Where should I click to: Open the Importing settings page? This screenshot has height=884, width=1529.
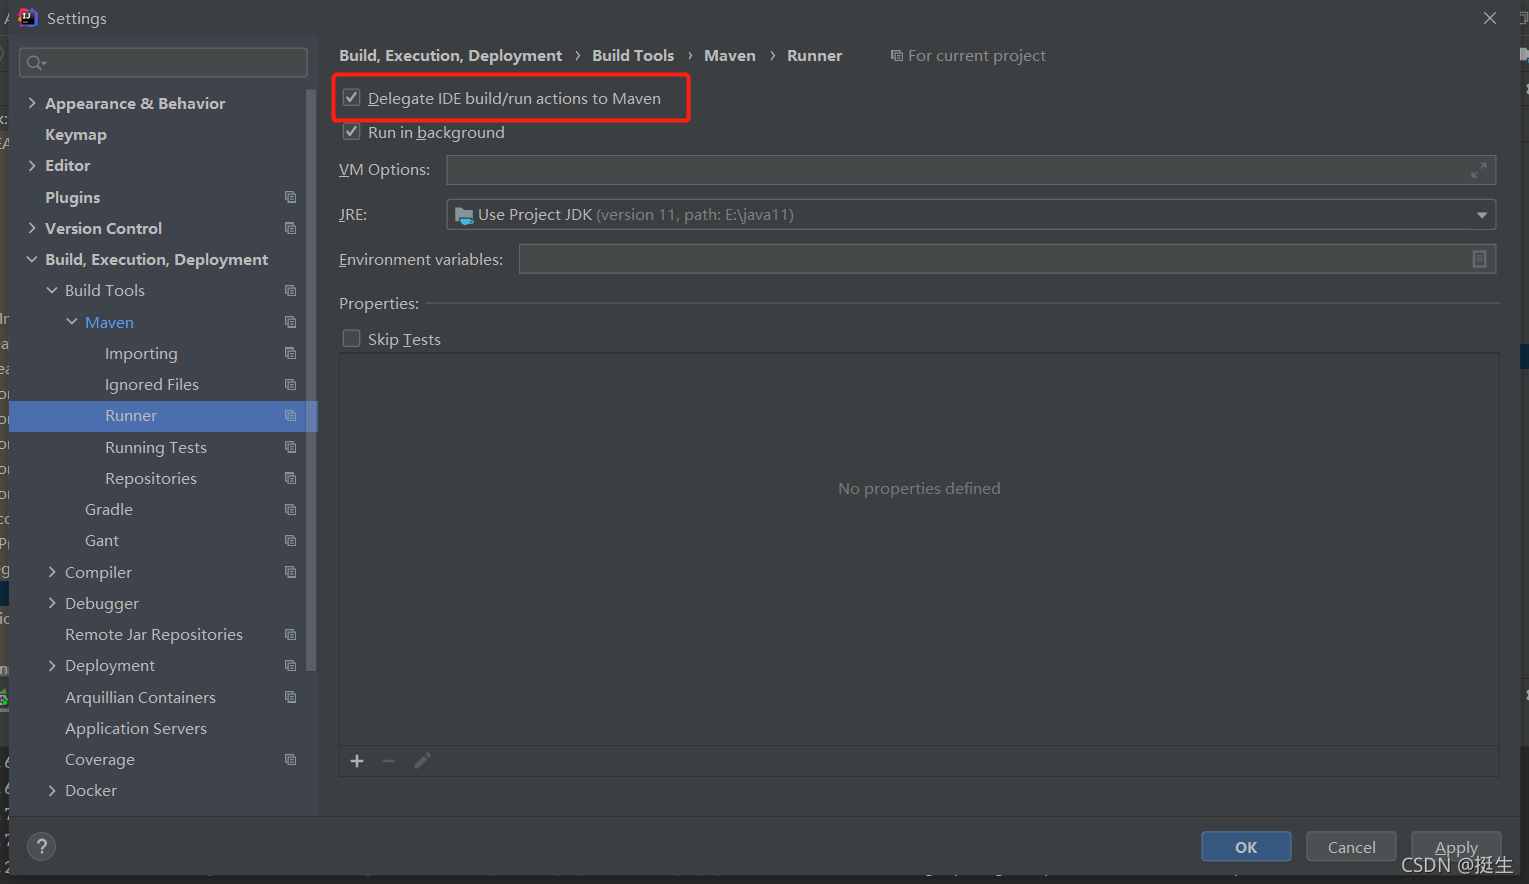pos(141,353)
